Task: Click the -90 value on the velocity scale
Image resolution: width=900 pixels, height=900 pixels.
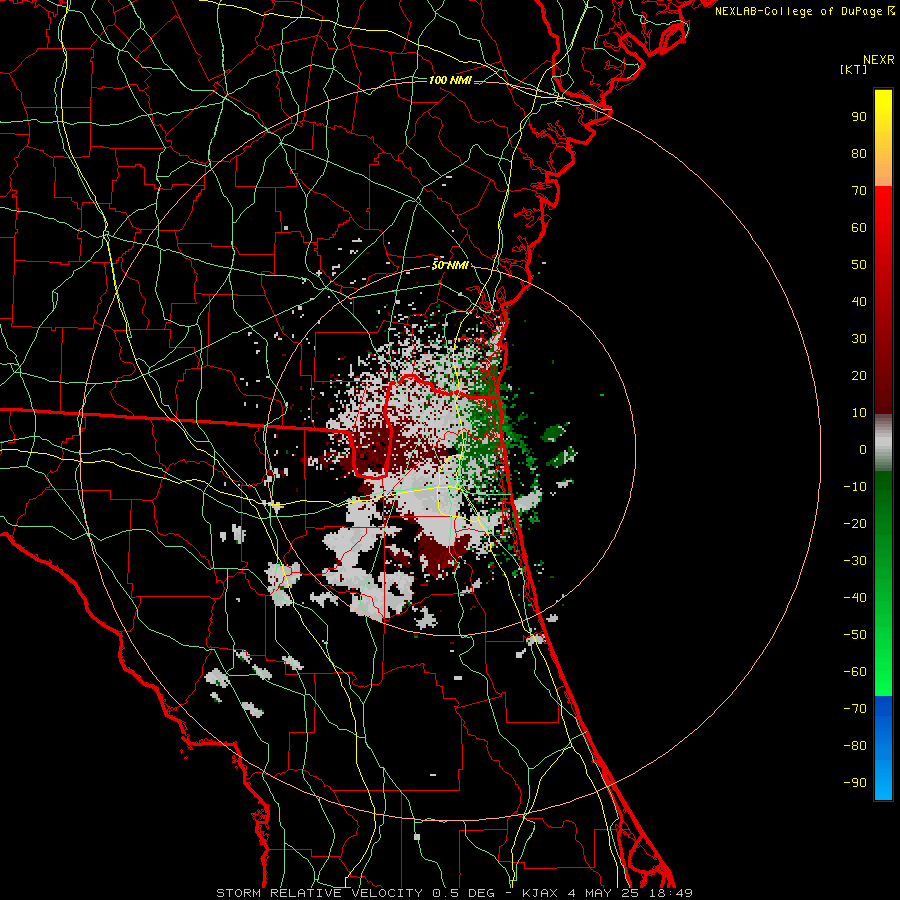Action: [x=855, y=783]
